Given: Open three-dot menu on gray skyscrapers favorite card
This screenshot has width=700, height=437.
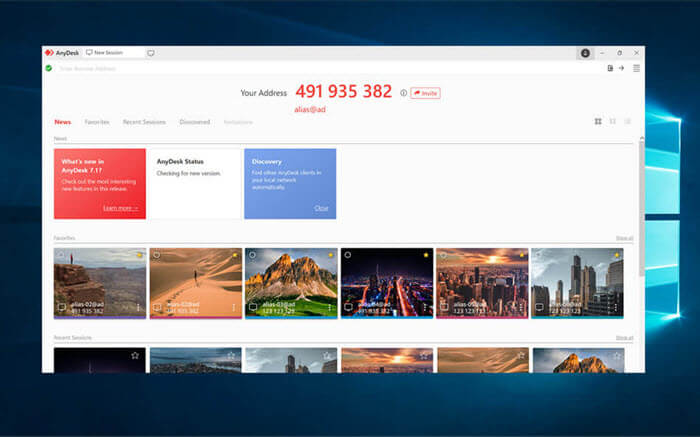Looking at the screenshot, I should point(616,308).
